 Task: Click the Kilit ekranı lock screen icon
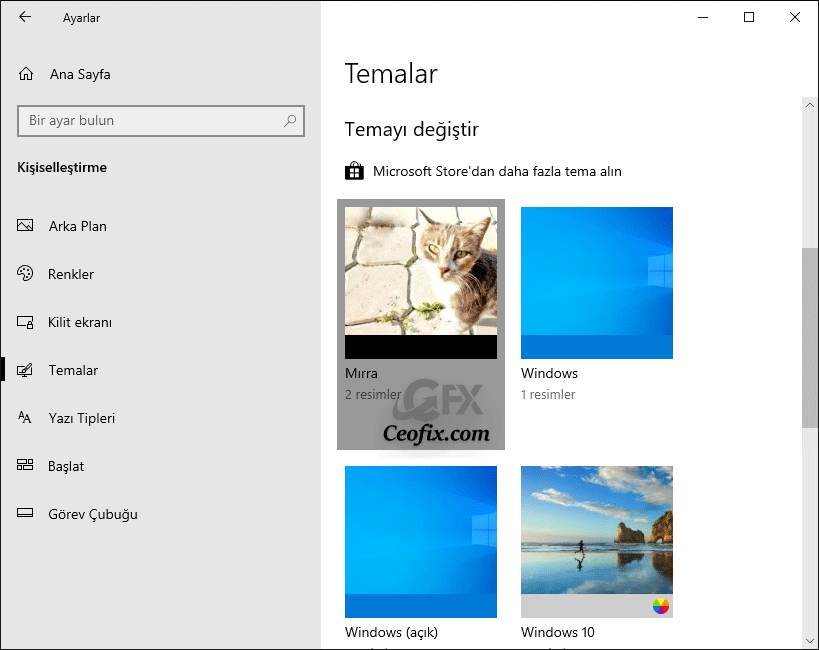[25, 322]
